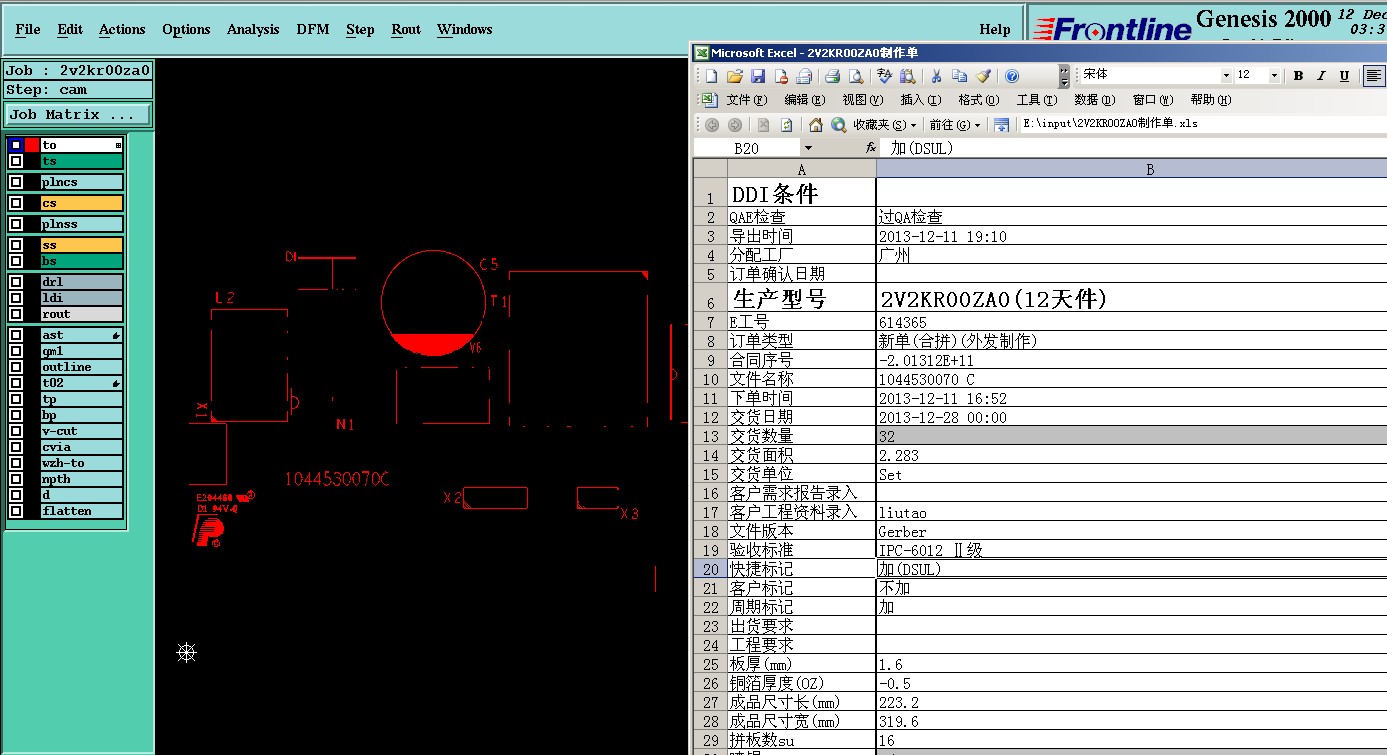Open the File menu in Genesis
Viewport: 1387px width, 755px height.
click(x=28, y=29)
